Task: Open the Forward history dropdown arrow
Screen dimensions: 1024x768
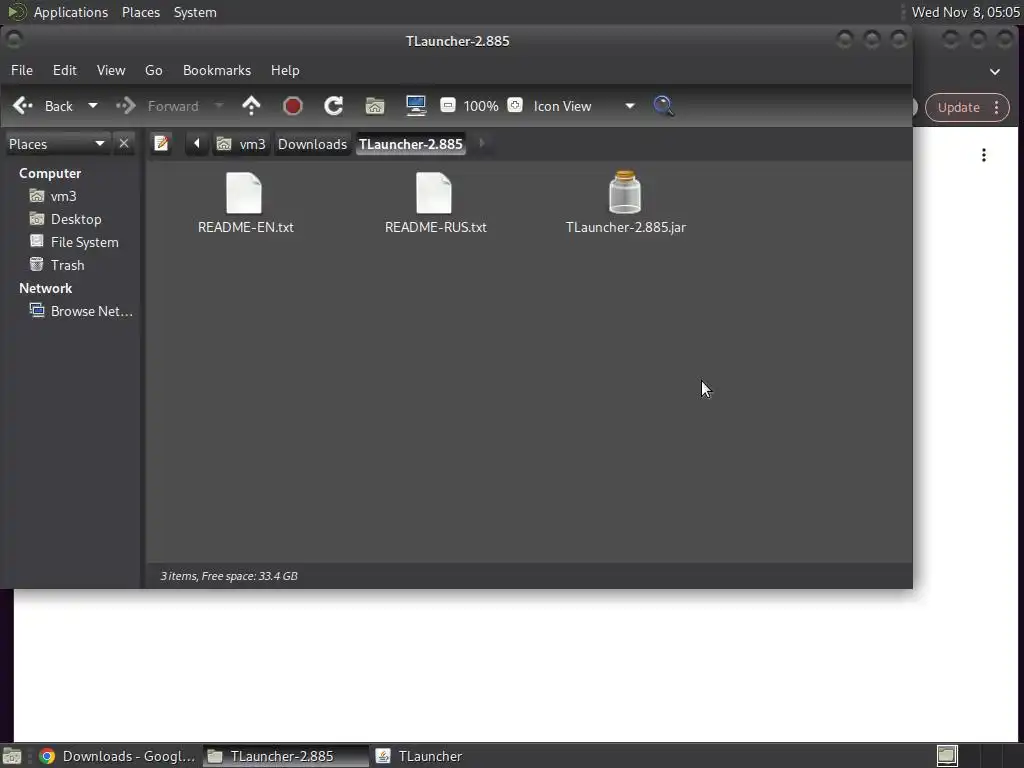Action: [x=219, y=106]
